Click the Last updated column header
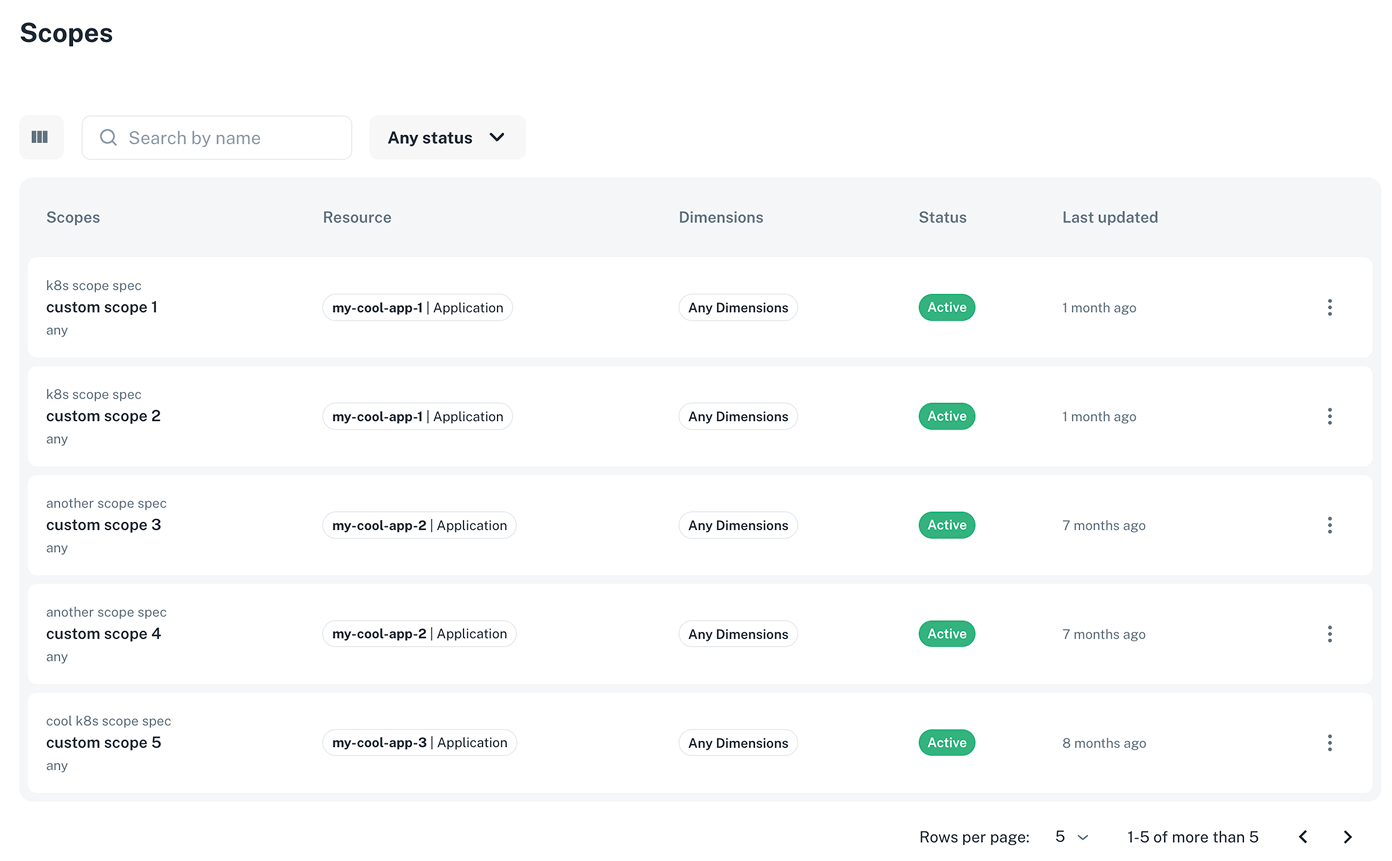Viewport: 1392px width, 861px height. pyautogui.click(x=1110, y=217)
